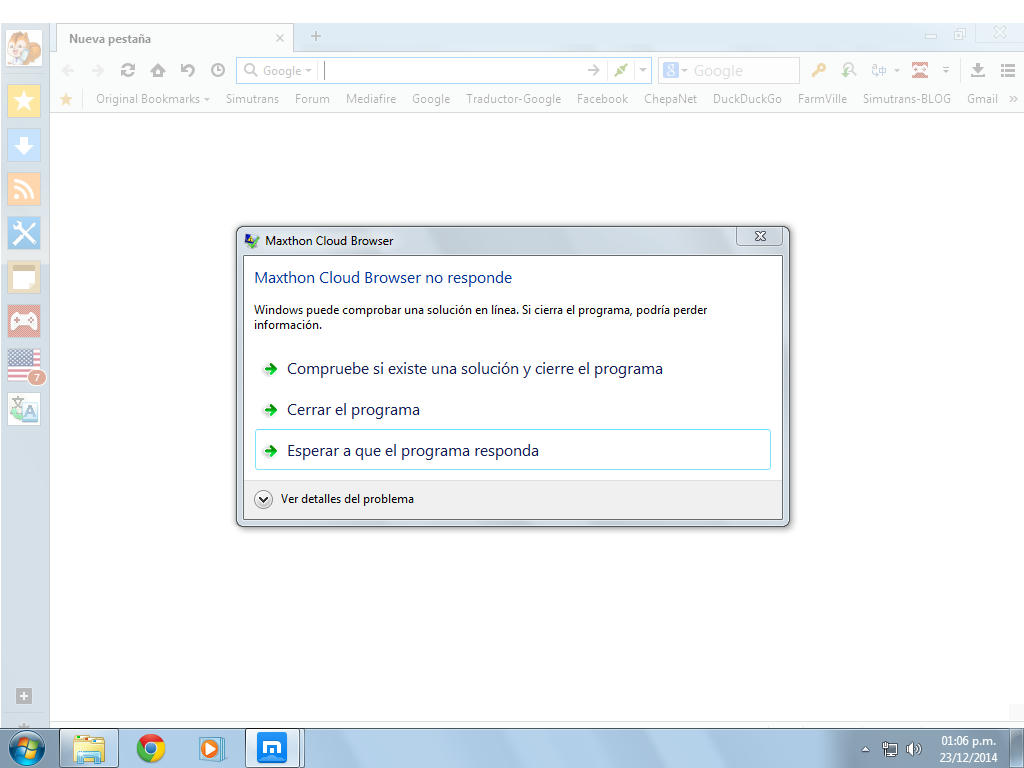Open the Mediafire bookmark
Image resolution: width=1024 pixels, height=768 pixels.
click(371, 99)
